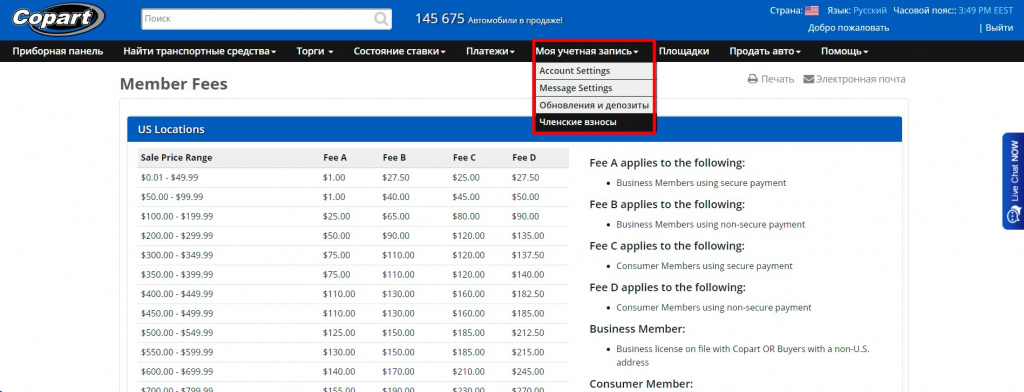Click the US Locations panel header
Image resolution: width=1024 pixels, height=392 pixels.
pos(515,129)
